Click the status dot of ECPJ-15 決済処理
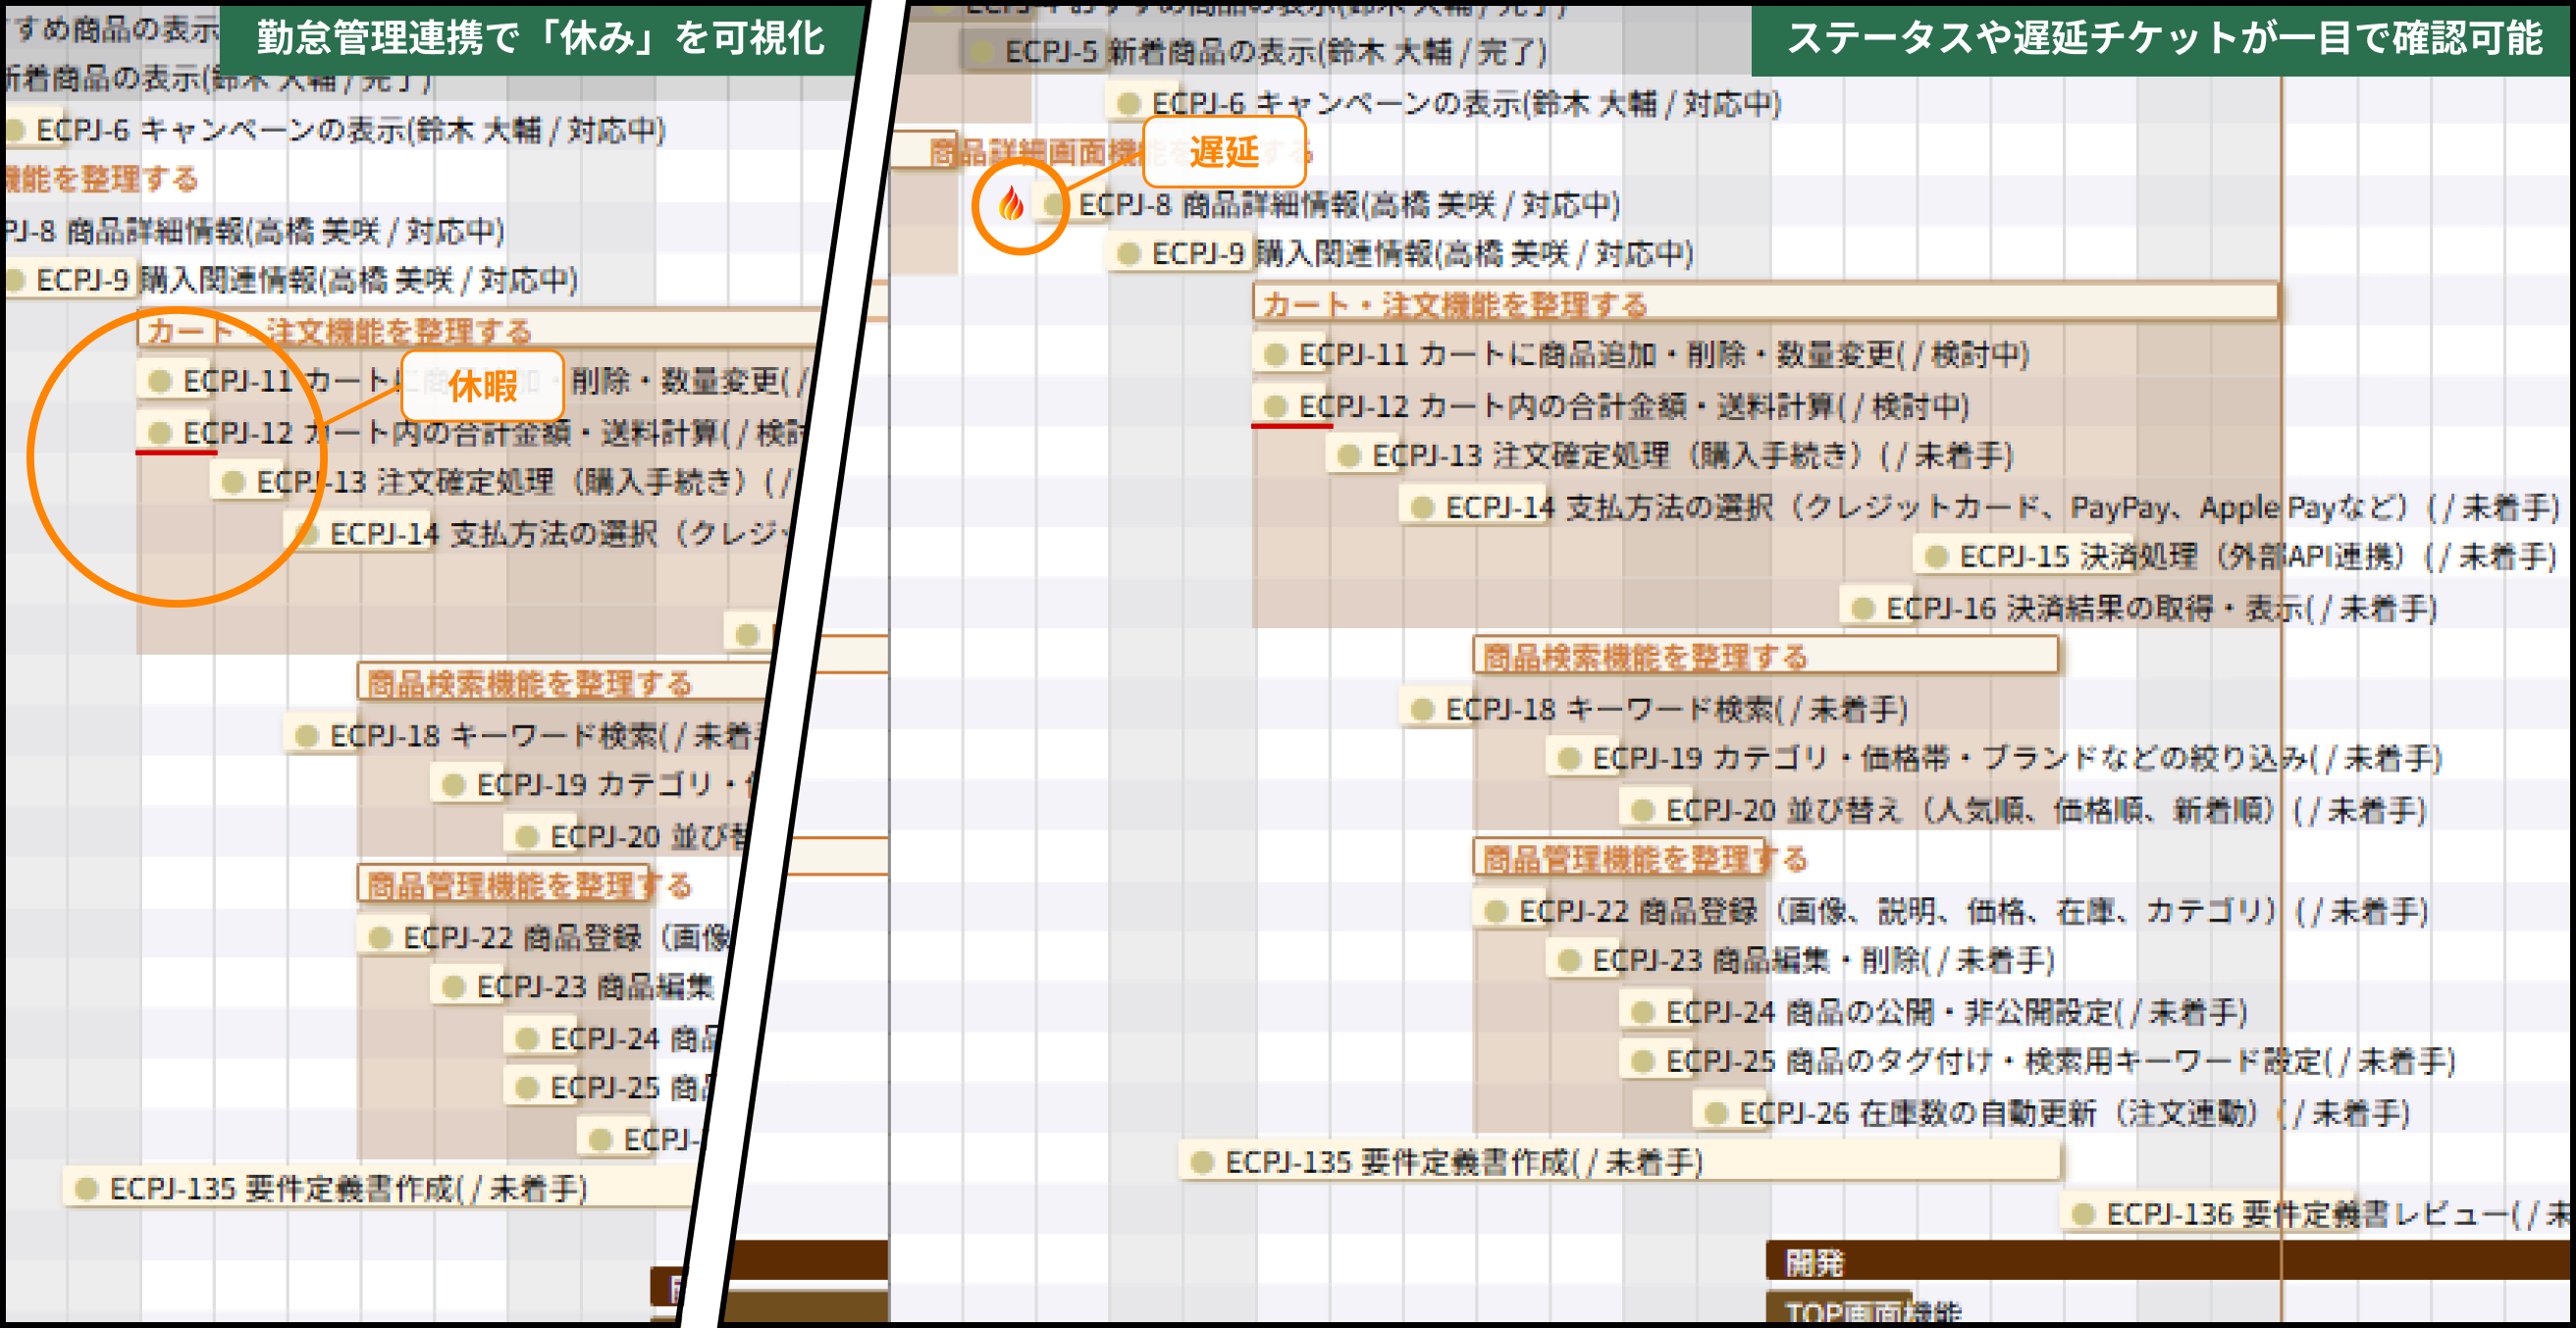Viewport: 2576px width, 1329px height. [x=1936, y=557]
